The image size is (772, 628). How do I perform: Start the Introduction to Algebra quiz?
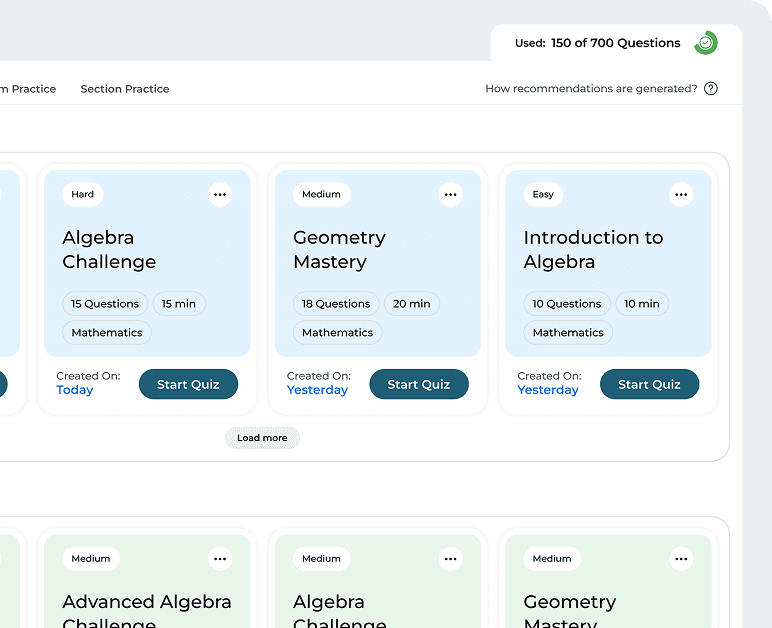point(649,384)
